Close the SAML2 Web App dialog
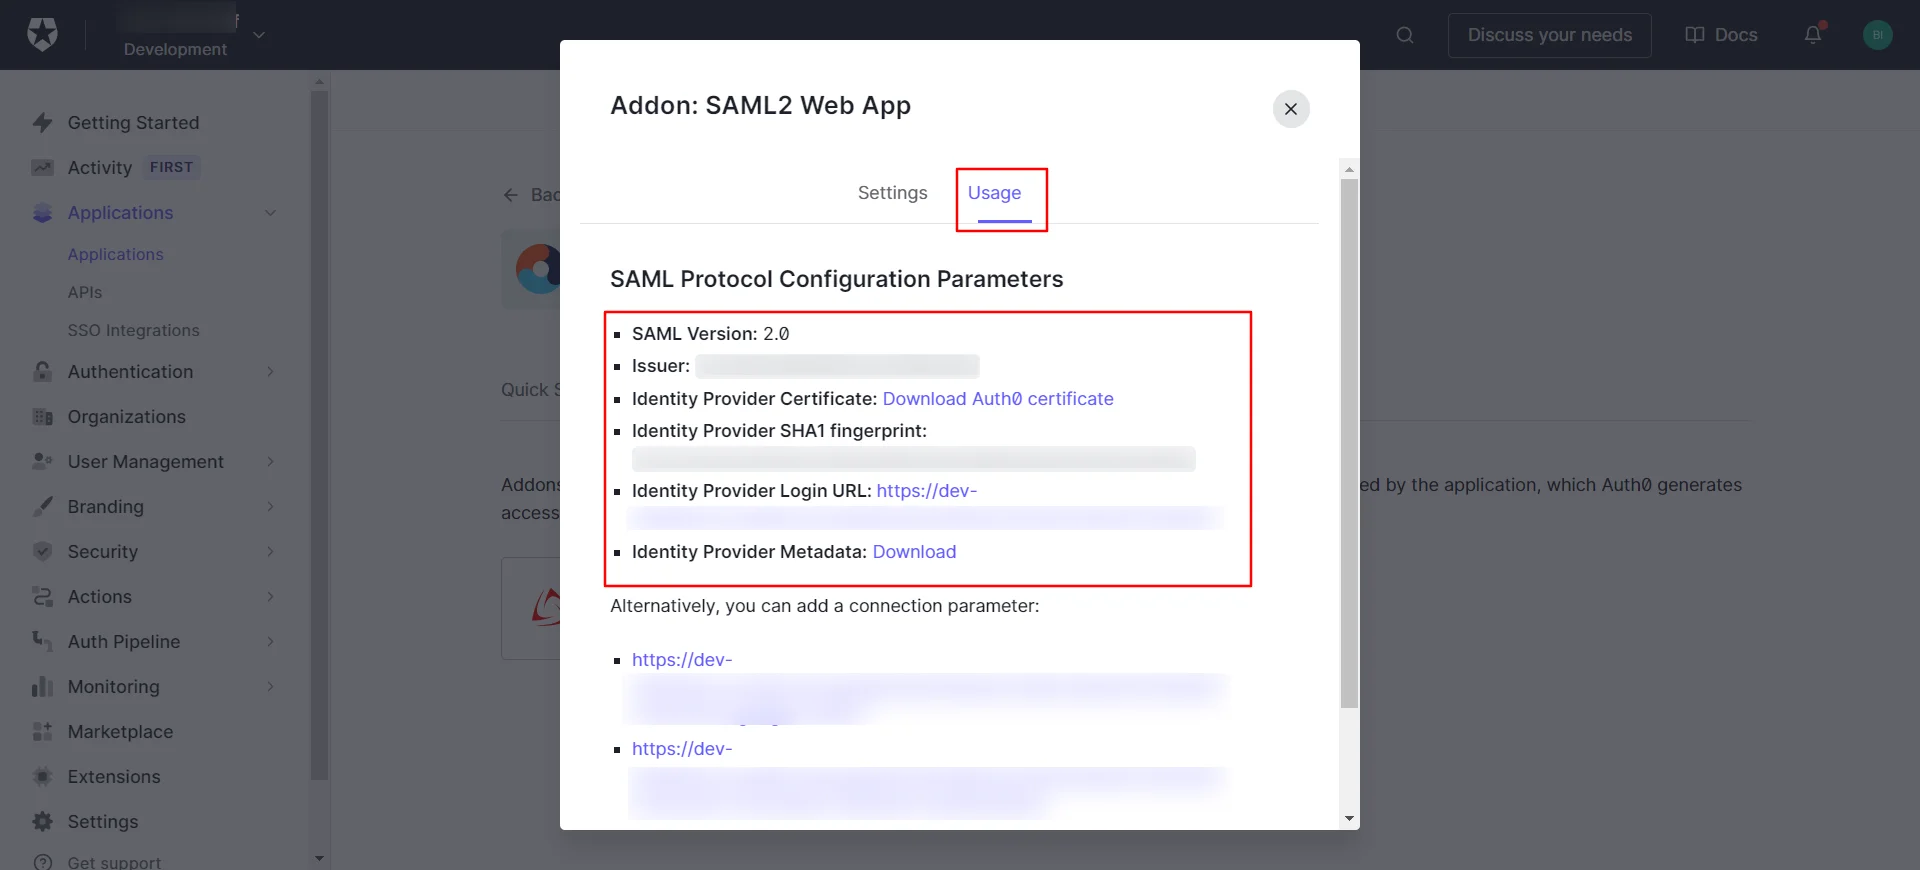The height and width of the screenshot is (870, 1920). (x=1291, y=109)
